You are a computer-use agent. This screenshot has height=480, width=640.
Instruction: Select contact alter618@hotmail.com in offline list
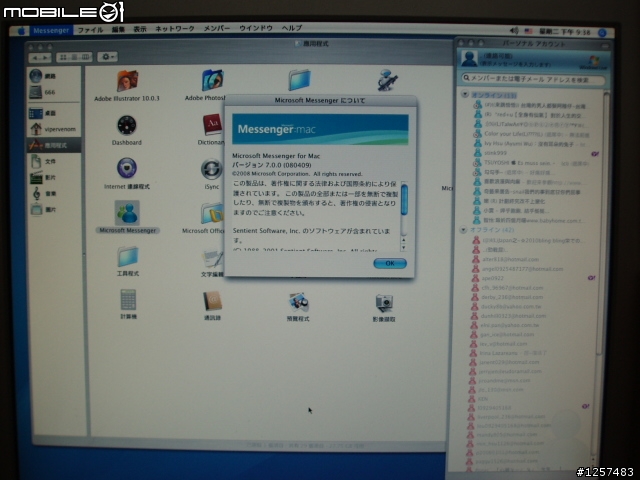510,260
